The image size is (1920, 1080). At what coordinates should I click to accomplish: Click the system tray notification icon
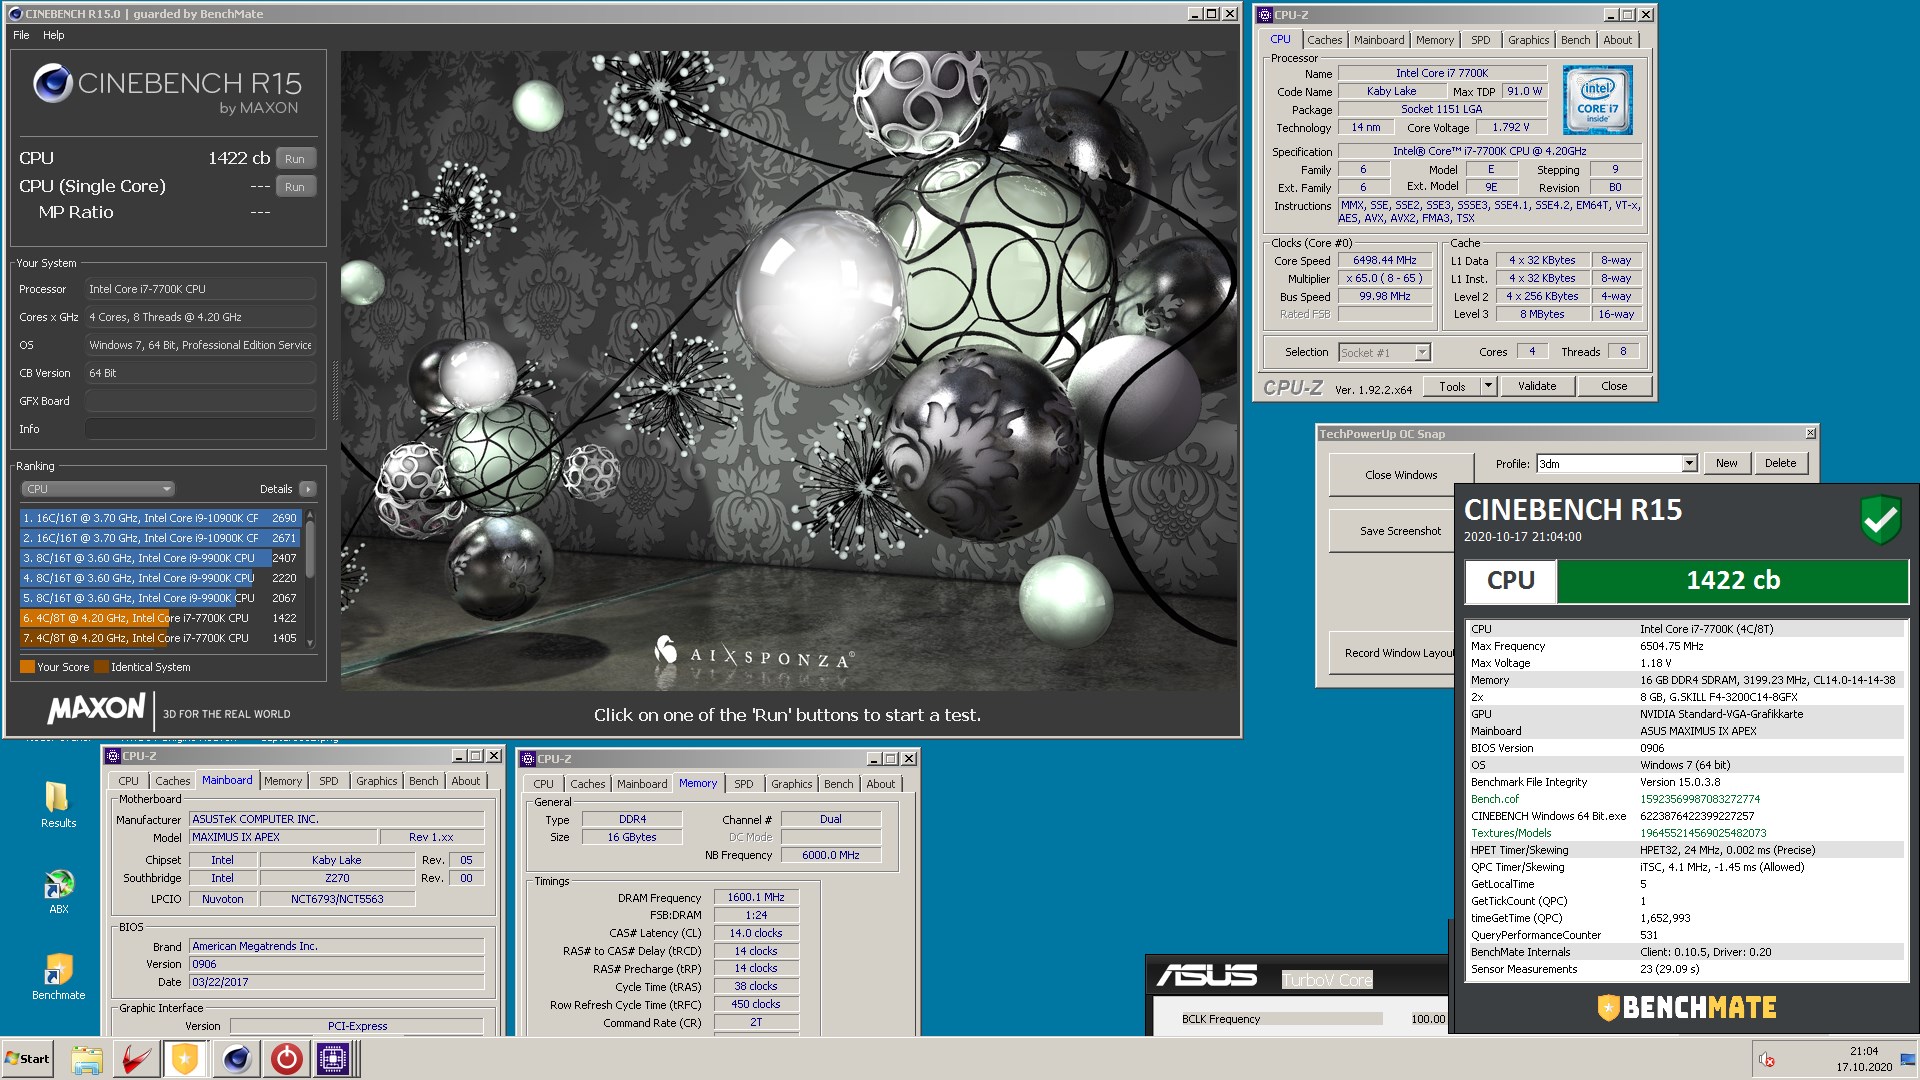1767,1060
